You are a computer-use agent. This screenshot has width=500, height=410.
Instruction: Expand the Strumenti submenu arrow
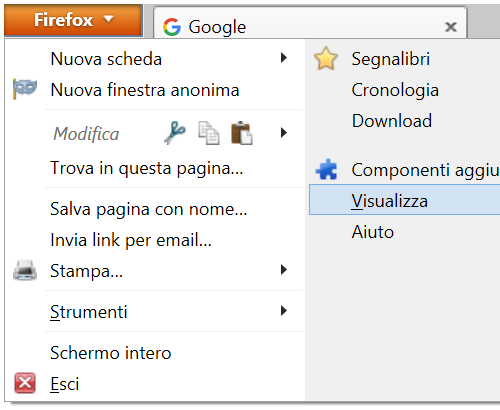284,311
